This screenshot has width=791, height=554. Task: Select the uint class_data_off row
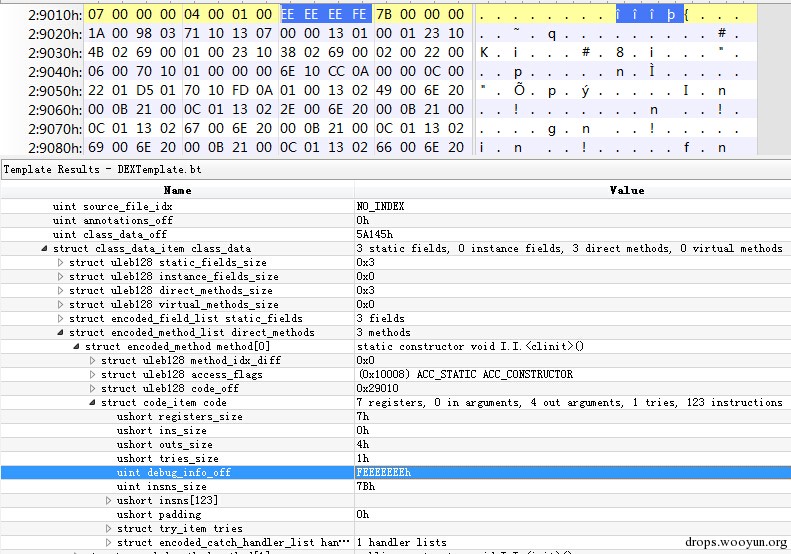click(396, 234)
